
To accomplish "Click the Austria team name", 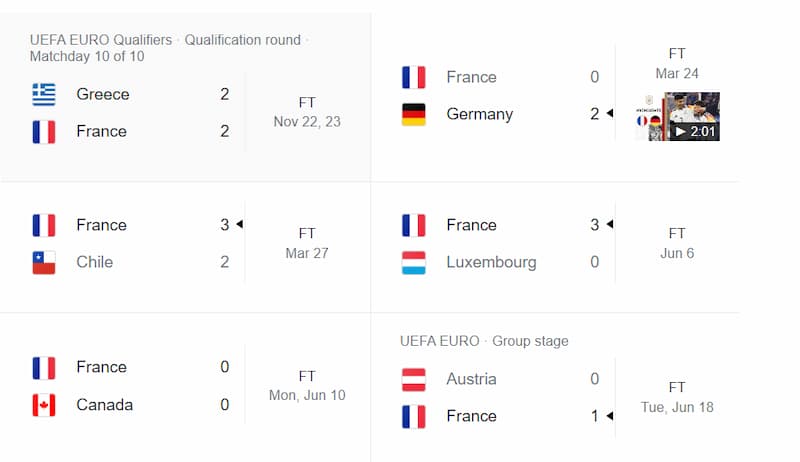I will tap(471, 379).
